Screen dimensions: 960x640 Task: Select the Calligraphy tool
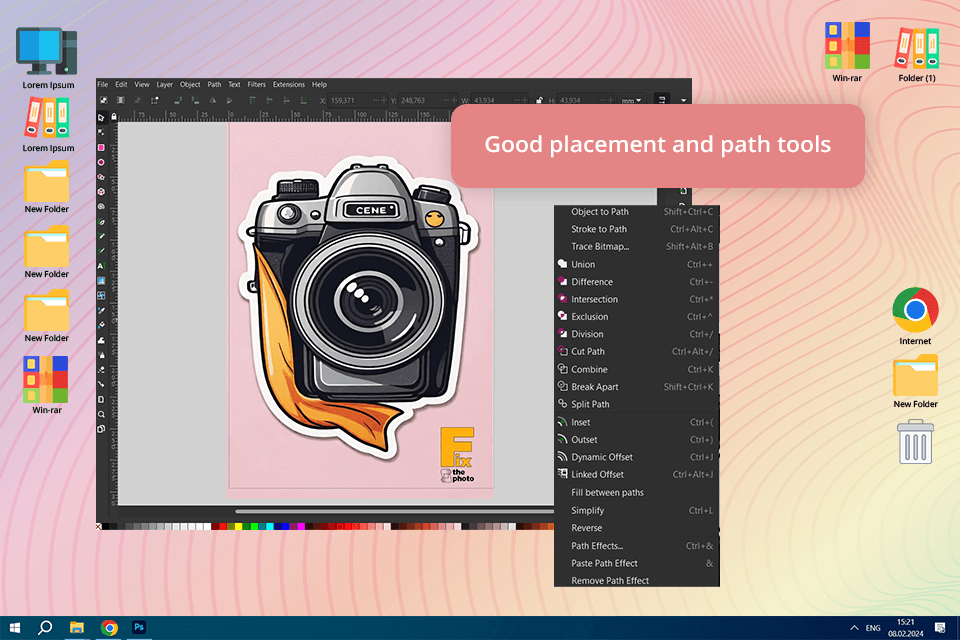[x=101, y=251]
